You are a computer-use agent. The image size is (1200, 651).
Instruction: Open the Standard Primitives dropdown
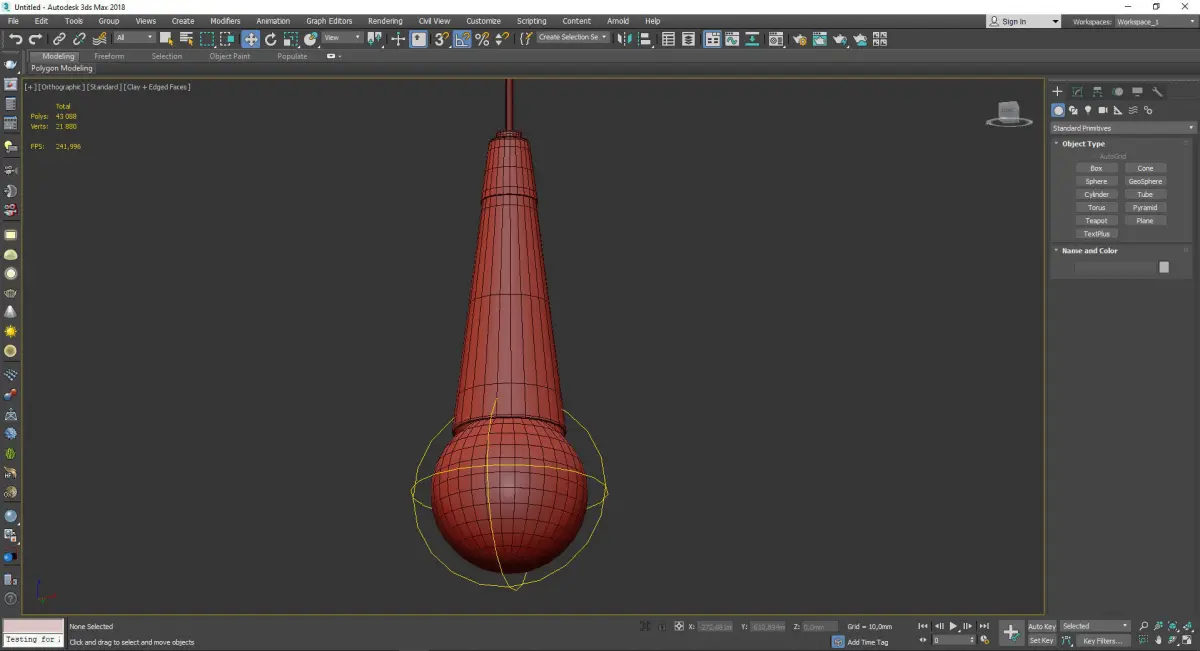[1122, 128]
